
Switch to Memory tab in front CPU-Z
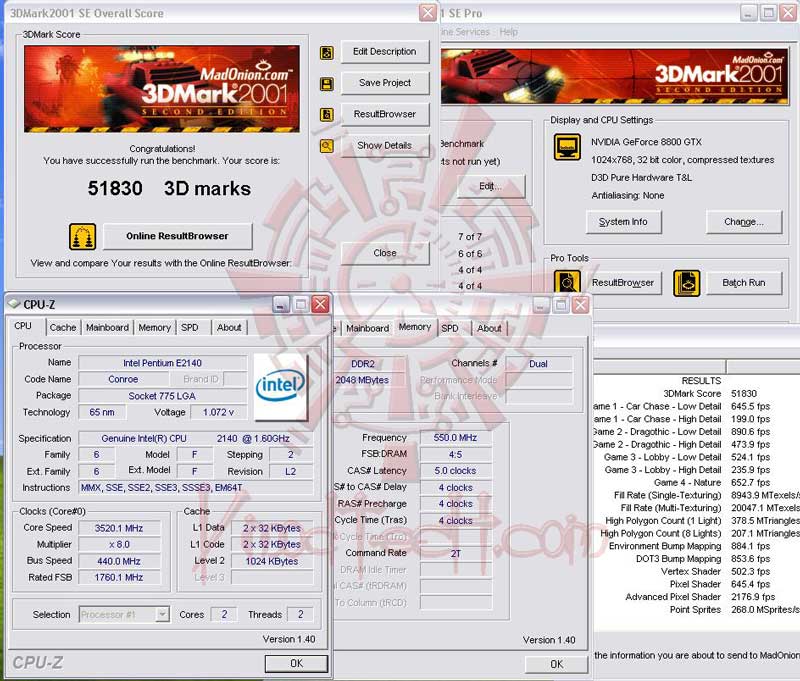(x=154, y=327)
